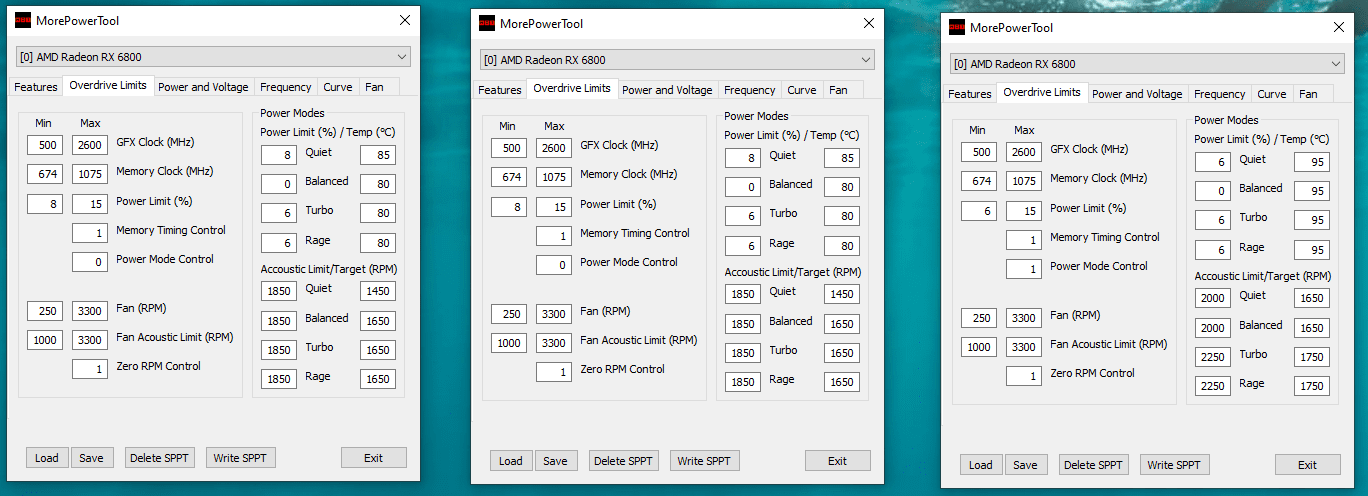
Task: Click Load button in left window
Action: (47, 458)
